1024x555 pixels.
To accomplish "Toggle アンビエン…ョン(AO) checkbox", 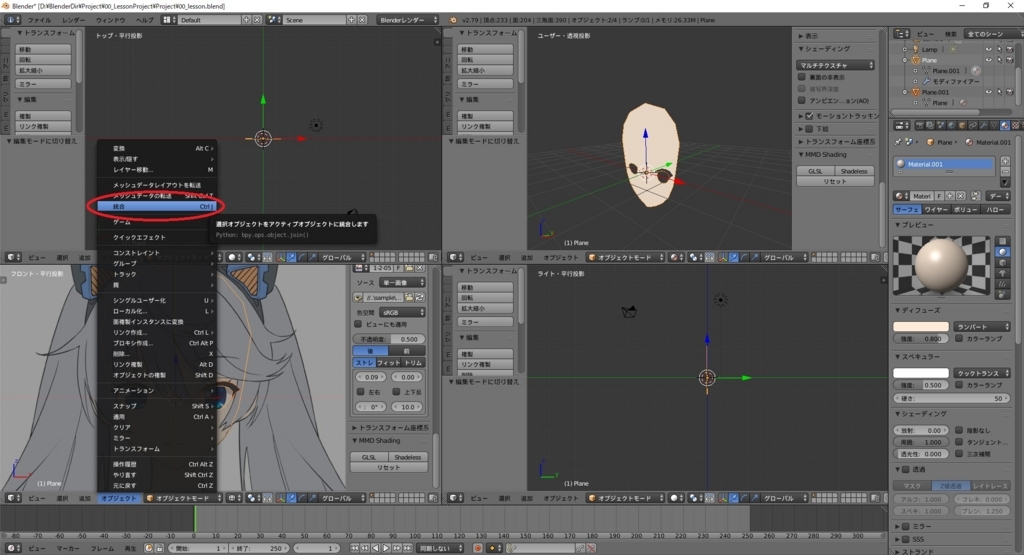I will tap(802, 101).
